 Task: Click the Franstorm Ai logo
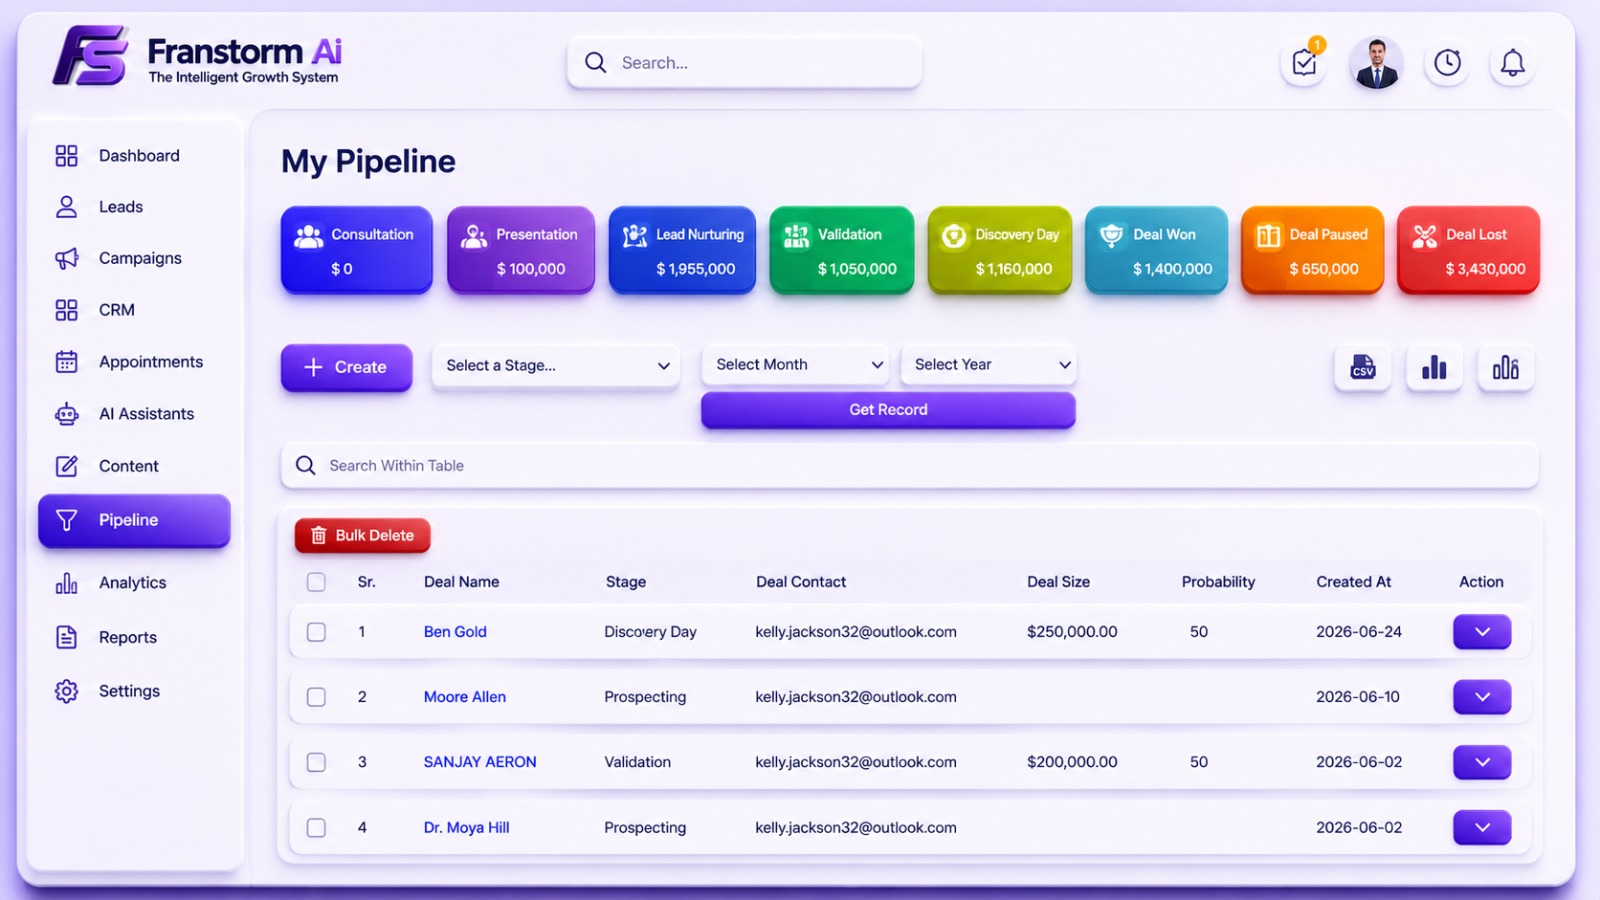[x=197, y=56]
